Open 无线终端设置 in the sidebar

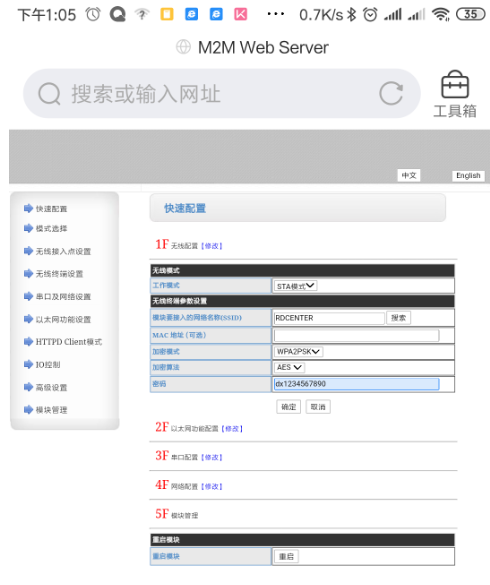point(59,274)
